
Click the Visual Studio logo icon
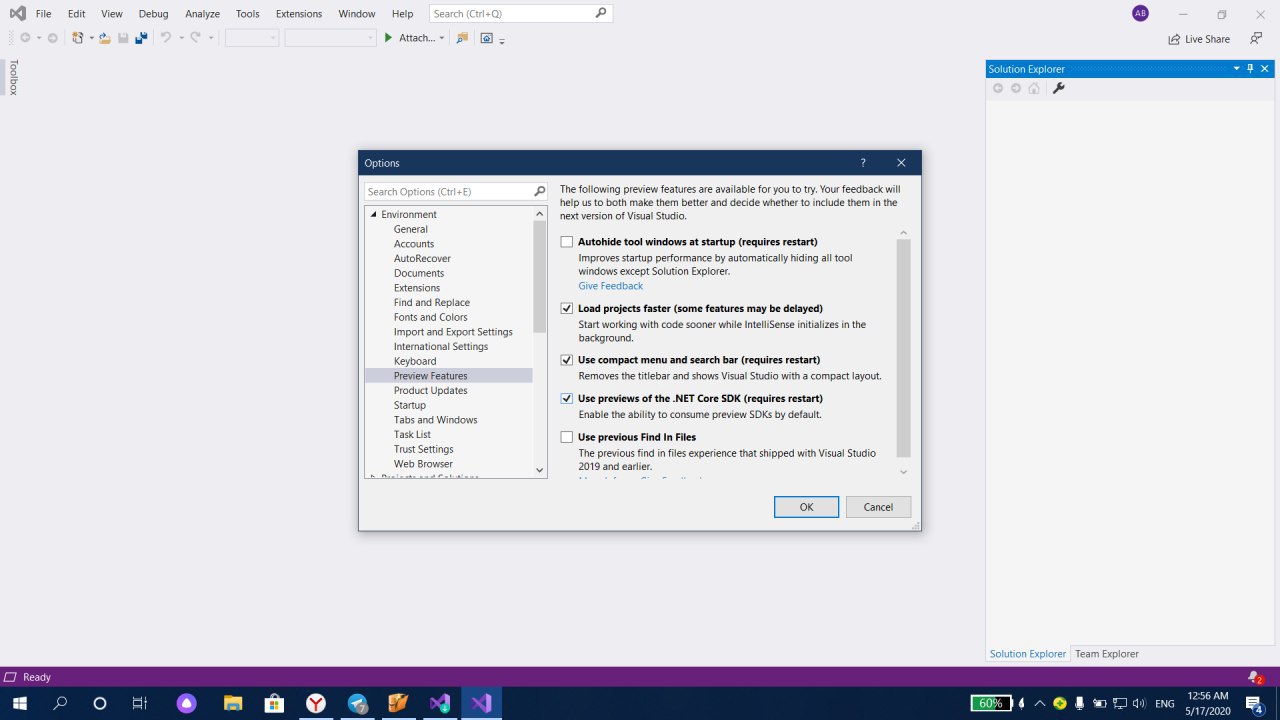[17, 14]
